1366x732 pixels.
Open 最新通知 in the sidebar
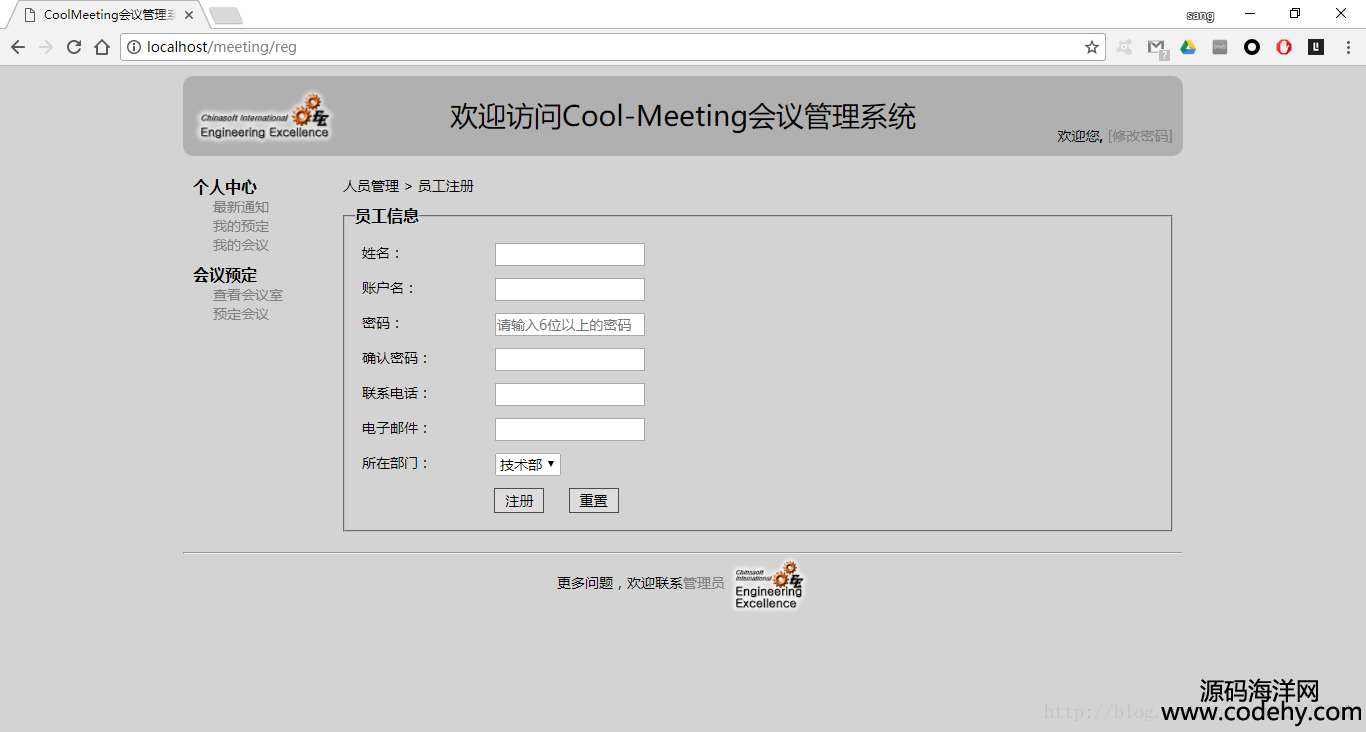[240, 207]
